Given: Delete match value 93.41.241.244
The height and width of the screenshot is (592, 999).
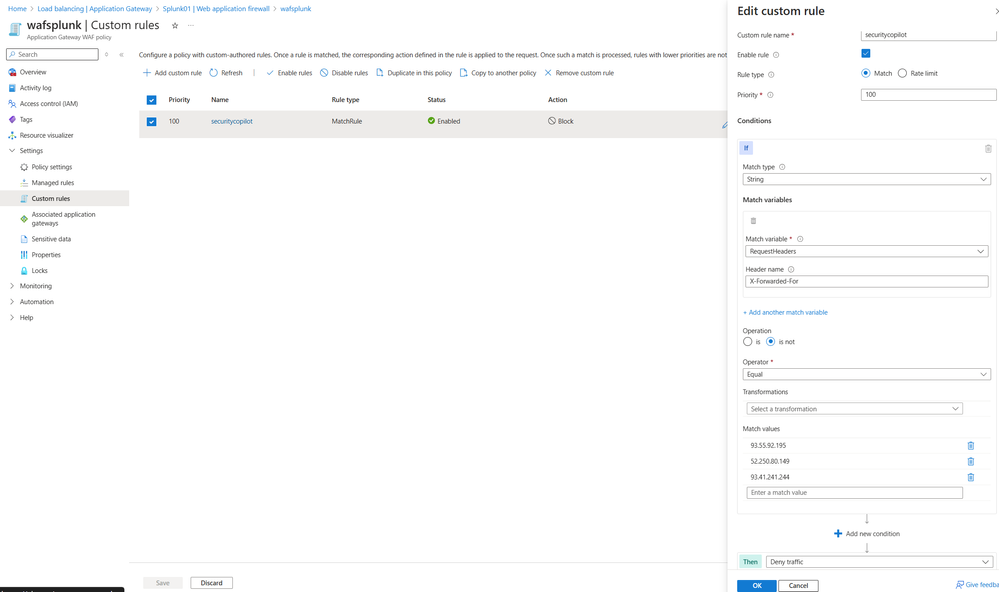Looking at the screenshot, I should click(x=971, y=477).
